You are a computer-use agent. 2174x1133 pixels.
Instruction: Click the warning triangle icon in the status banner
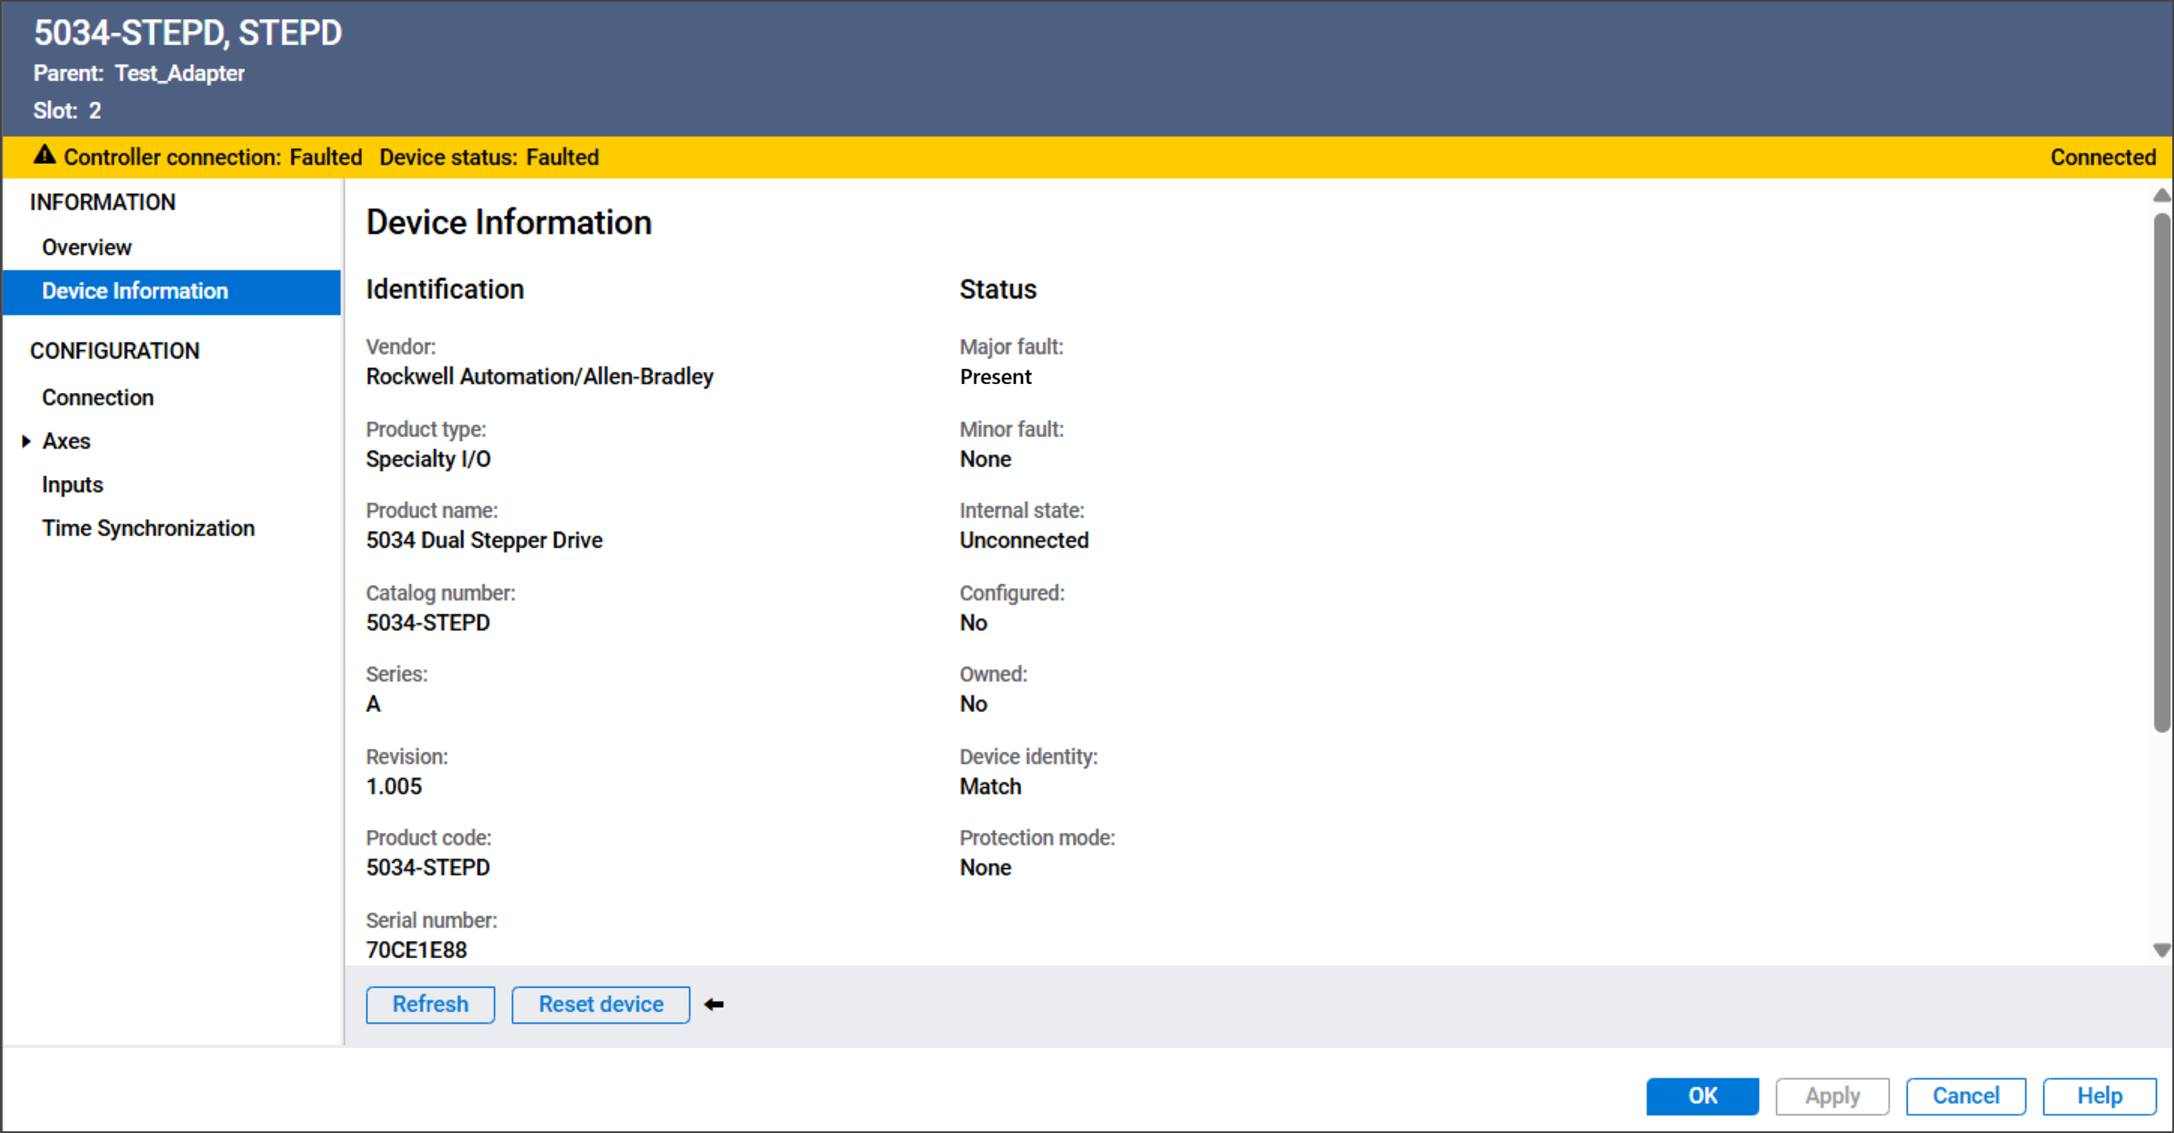[x=44, y=156]
